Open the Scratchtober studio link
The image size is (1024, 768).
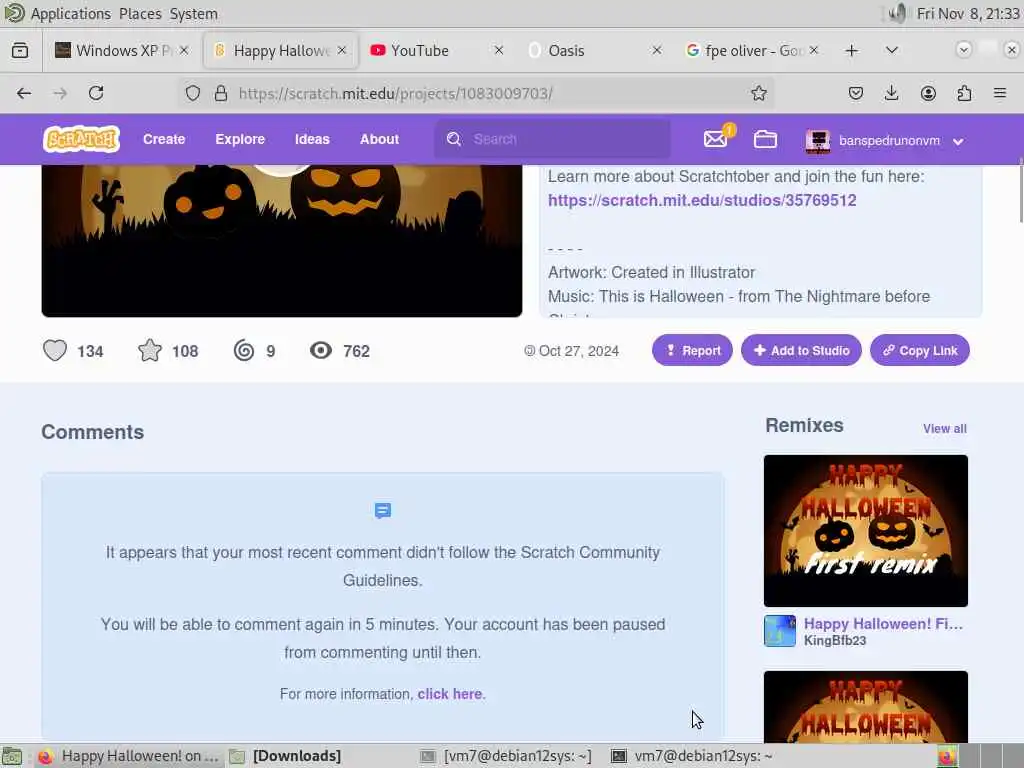pyautogui.click(x=702, y=200)
